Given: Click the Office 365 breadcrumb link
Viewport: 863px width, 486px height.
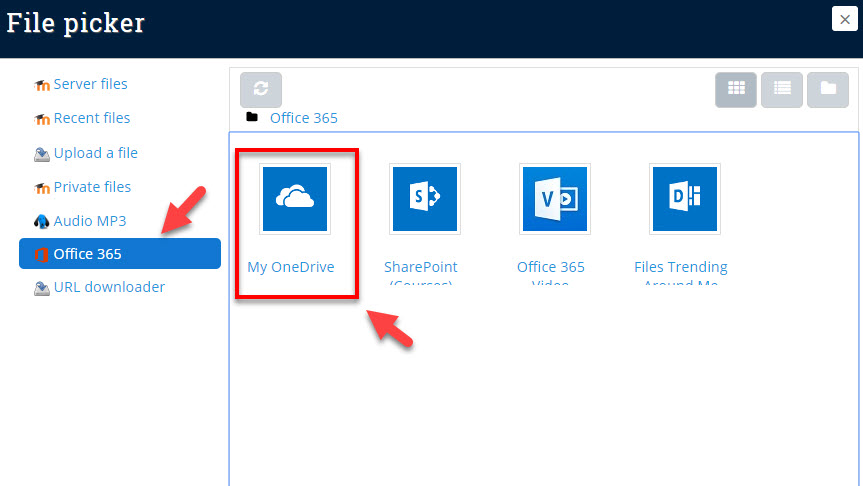Looking at the screenshot, I should (x=304, y=118).
